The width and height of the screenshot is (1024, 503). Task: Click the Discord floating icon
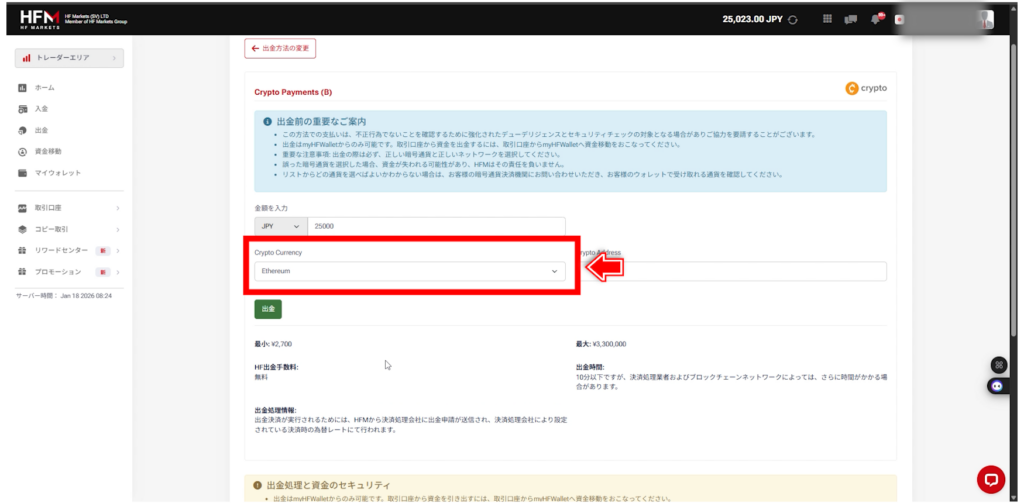(995, 386)
